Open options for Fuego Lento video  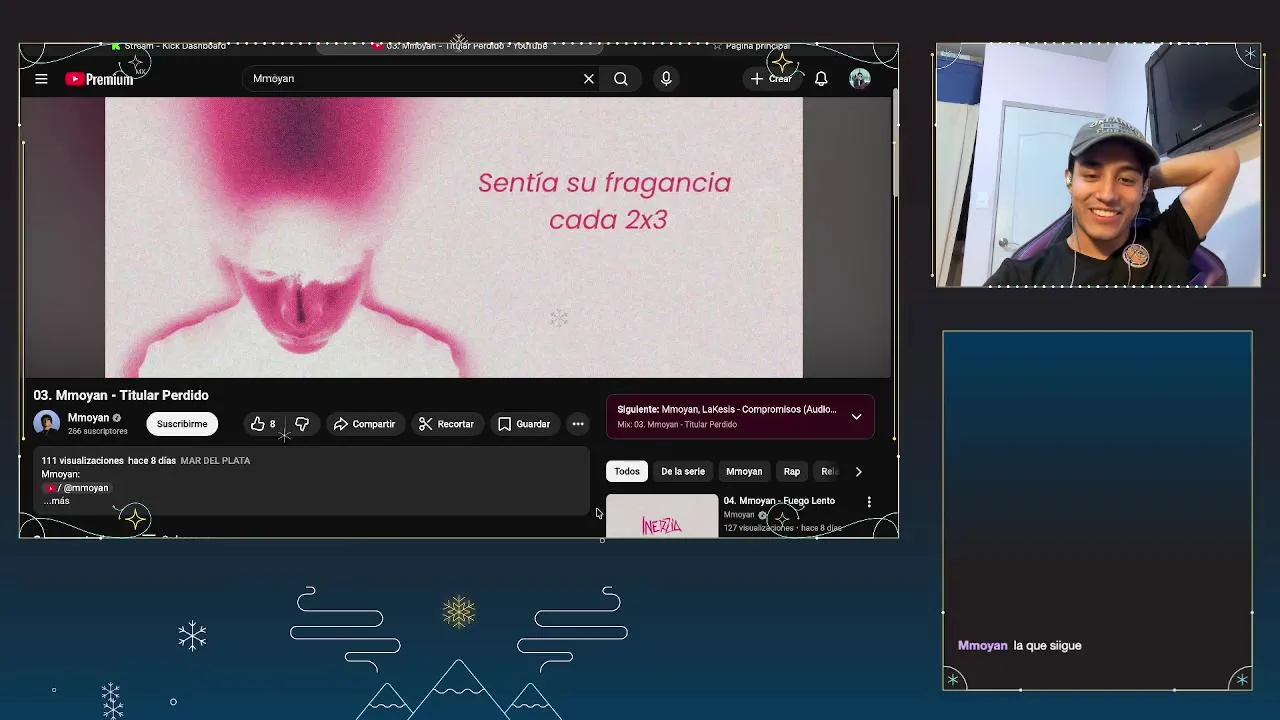coord(869,502)
